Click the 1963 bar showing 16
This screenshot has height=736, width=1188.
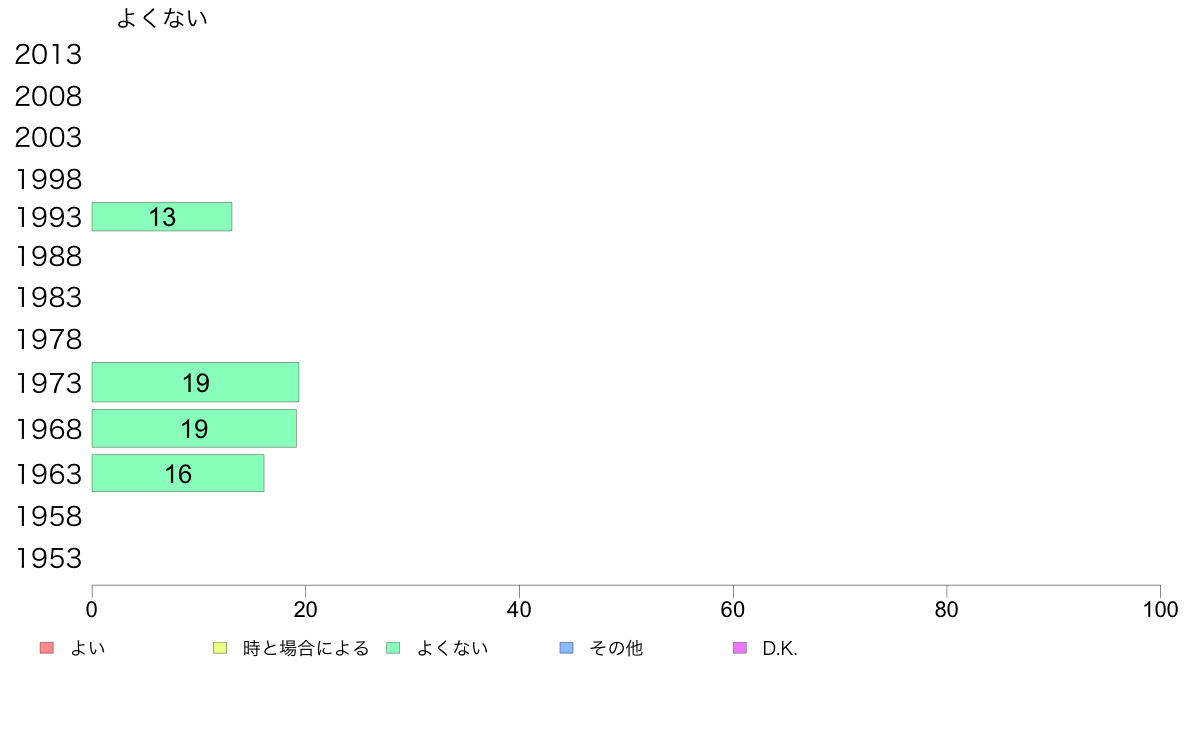(x=178, y=473)
